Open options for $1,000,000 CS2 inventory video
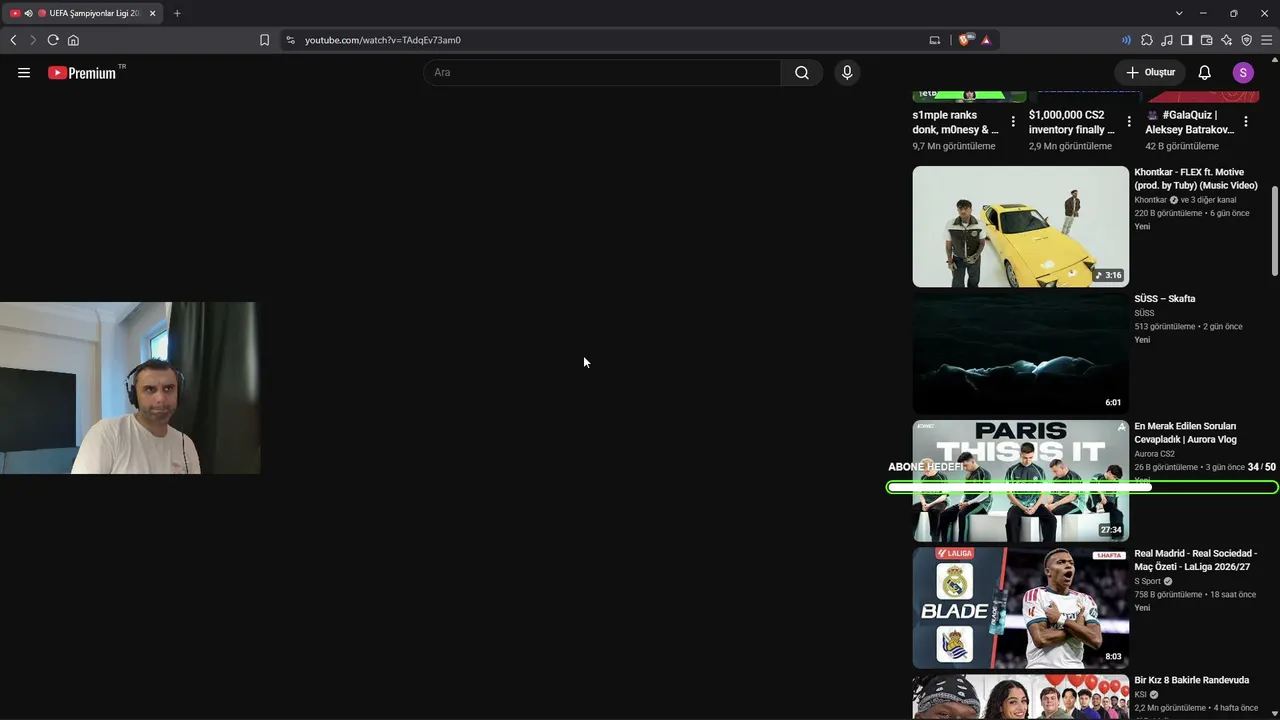 pos(1129,122)
